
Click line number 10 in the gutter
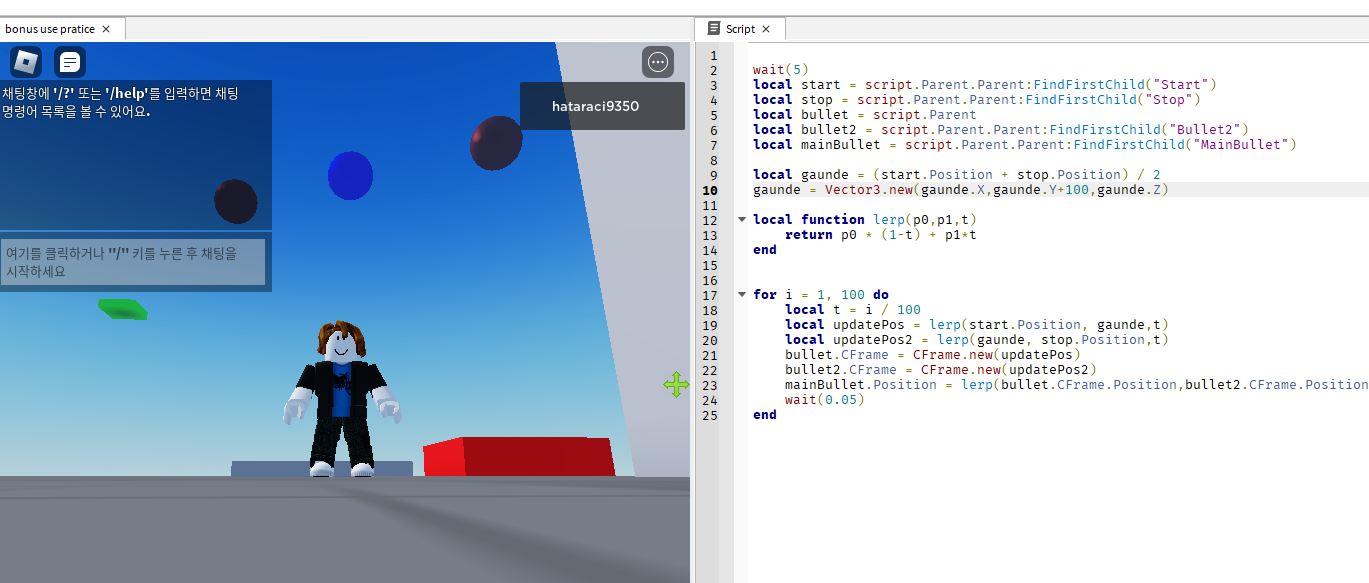point(711,190)
